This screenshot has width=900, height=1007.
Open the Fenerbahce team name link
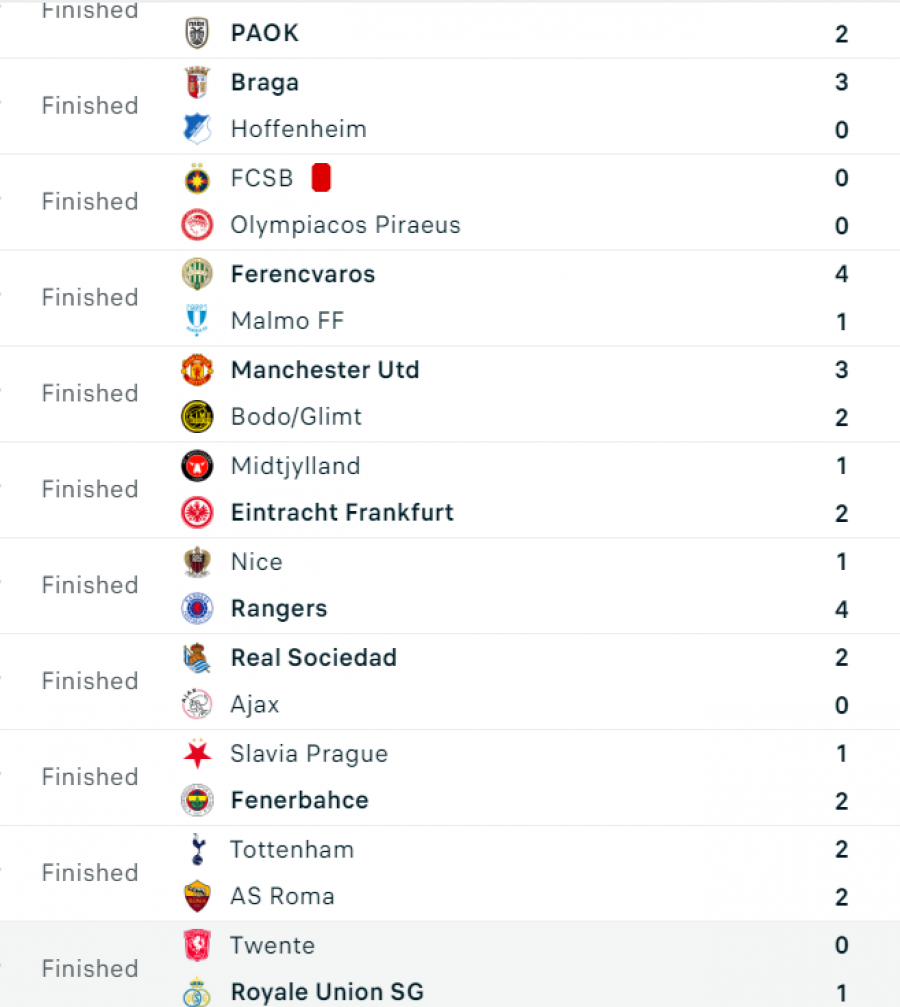[x=300, y=801]
